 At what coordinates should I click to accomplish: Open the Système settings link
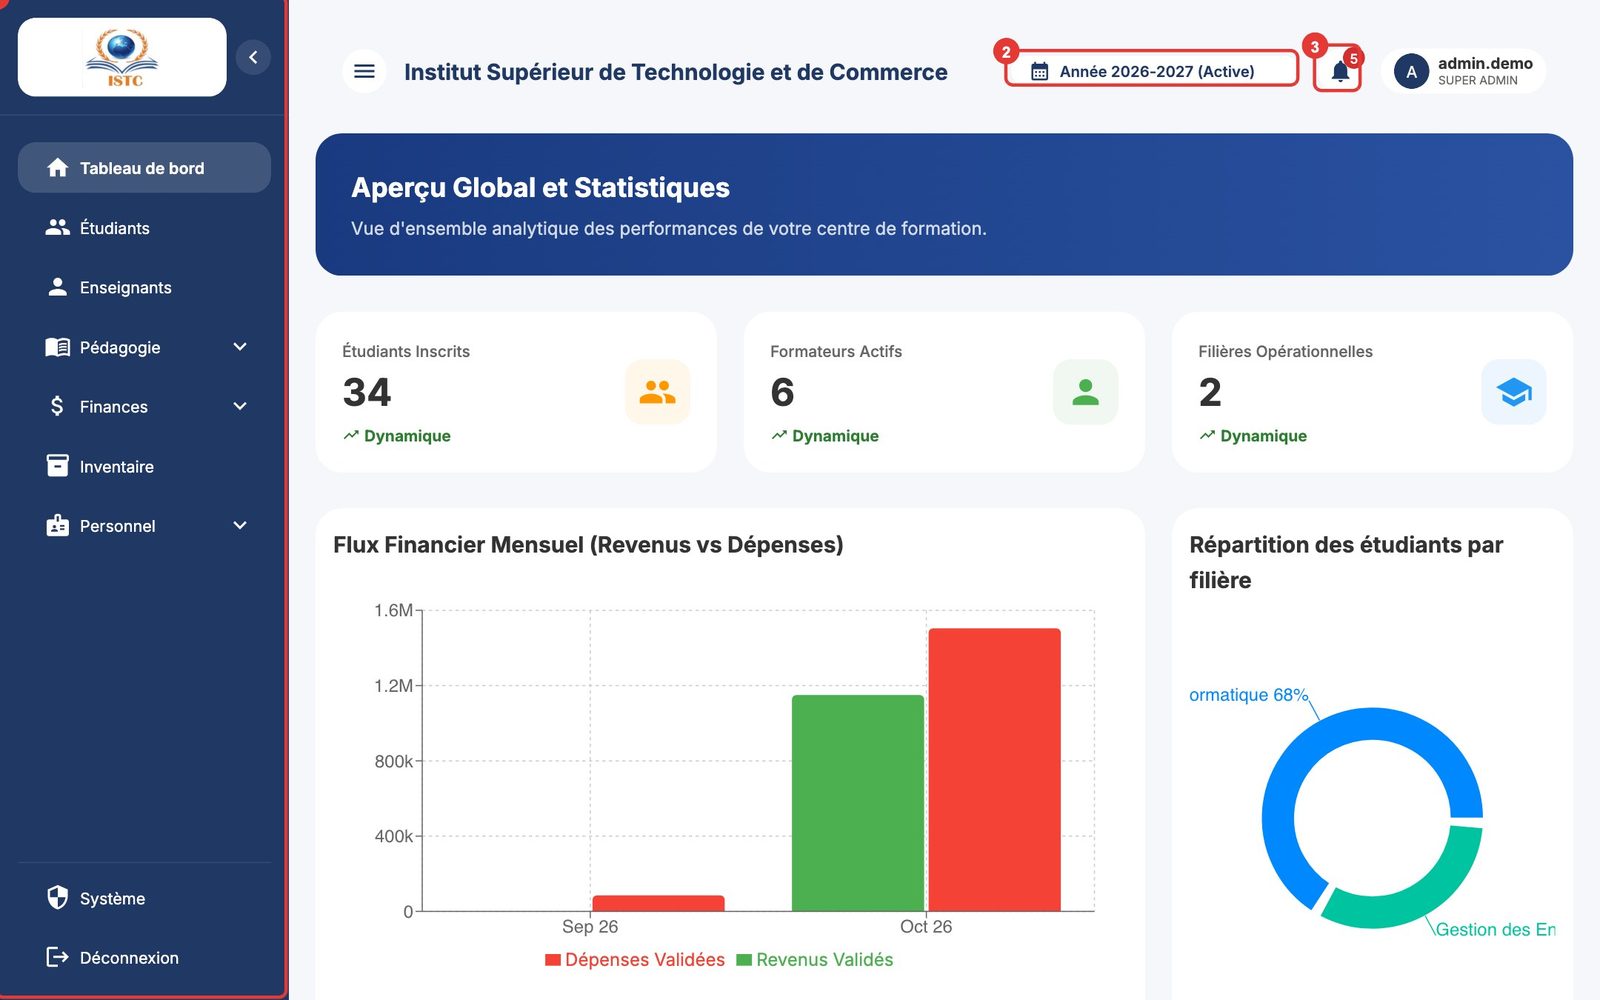click(x=144, y=897)
